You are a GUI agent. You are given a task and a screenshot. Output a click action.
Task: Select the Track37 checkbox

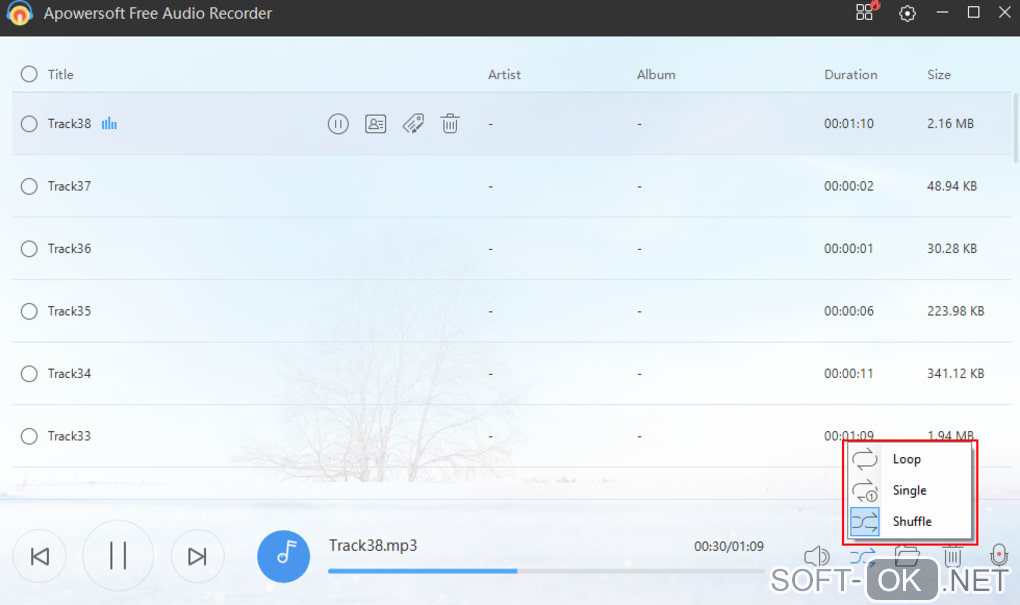[x=29, y=186]
